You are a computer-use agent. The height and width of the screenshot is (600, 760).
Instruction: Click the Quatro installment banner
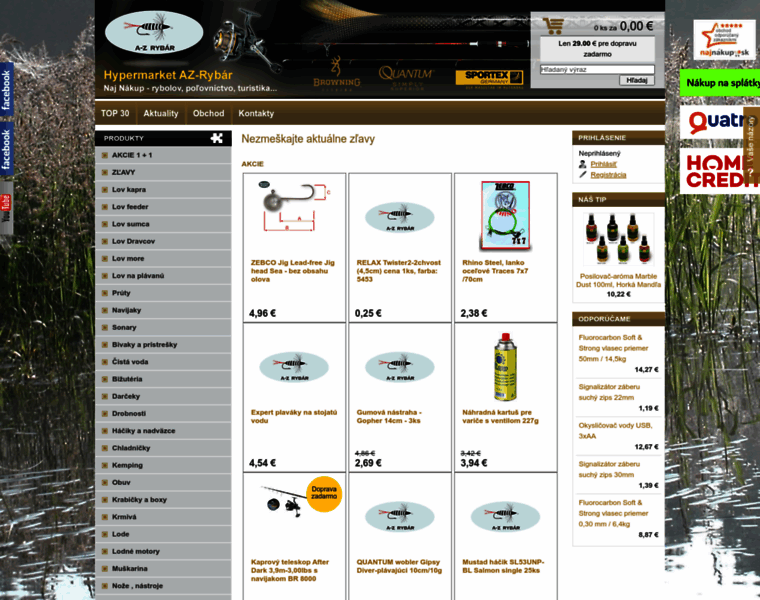[720, 122]
